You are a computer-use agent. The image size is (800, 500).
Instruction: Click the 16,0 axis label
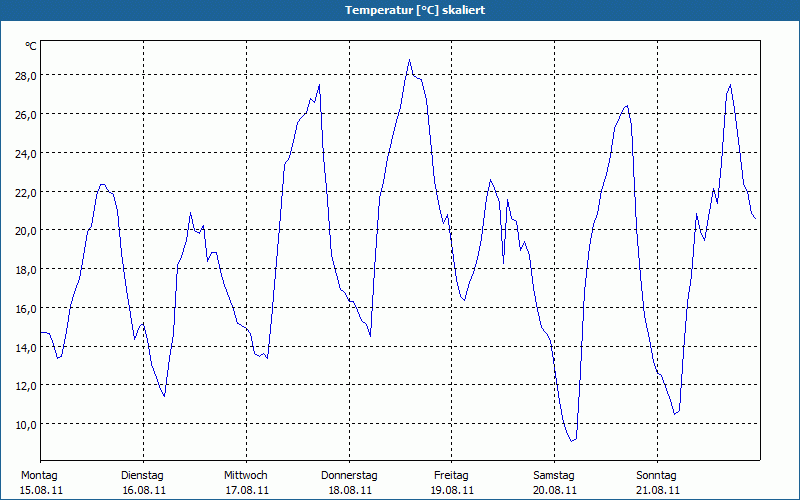pyautogui.click(x=25, y=309)
